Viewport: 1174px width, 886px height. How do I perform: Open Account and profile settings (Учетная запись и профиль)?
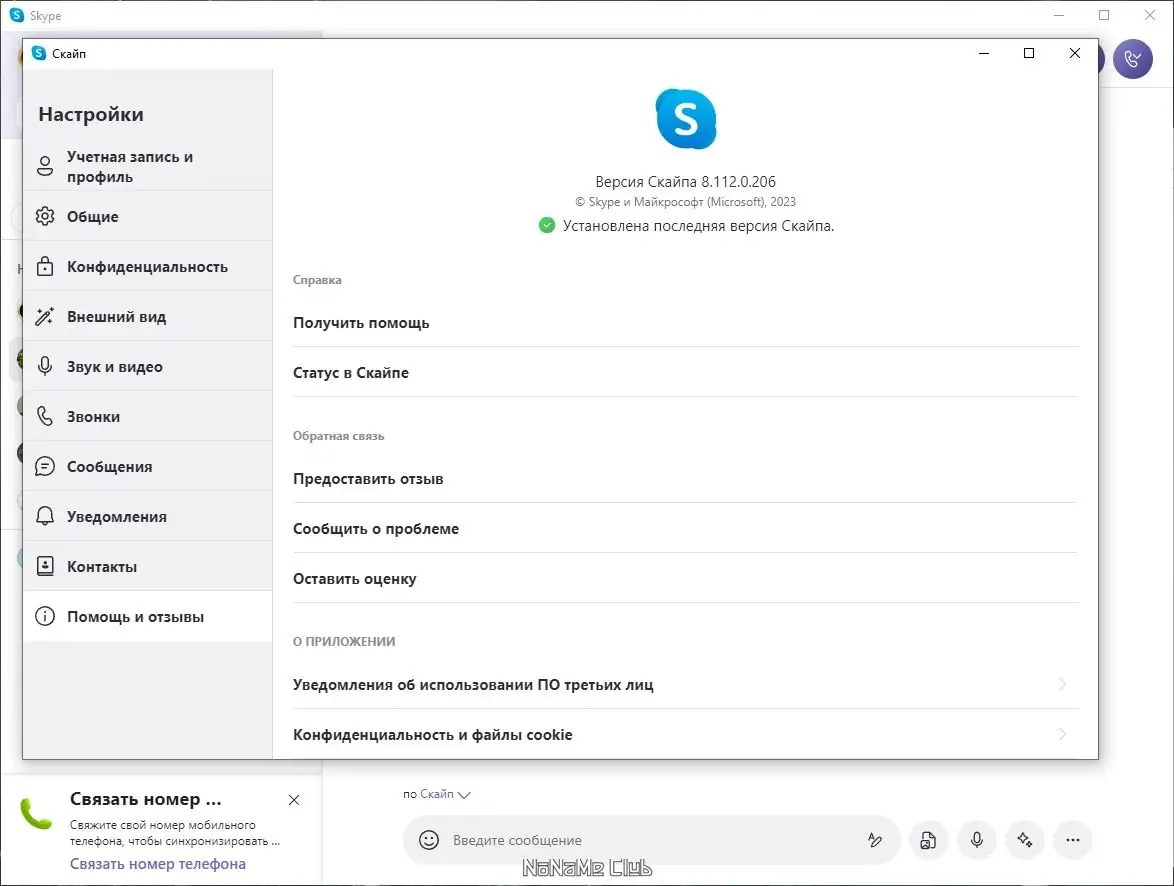click(x=147, y=166)
